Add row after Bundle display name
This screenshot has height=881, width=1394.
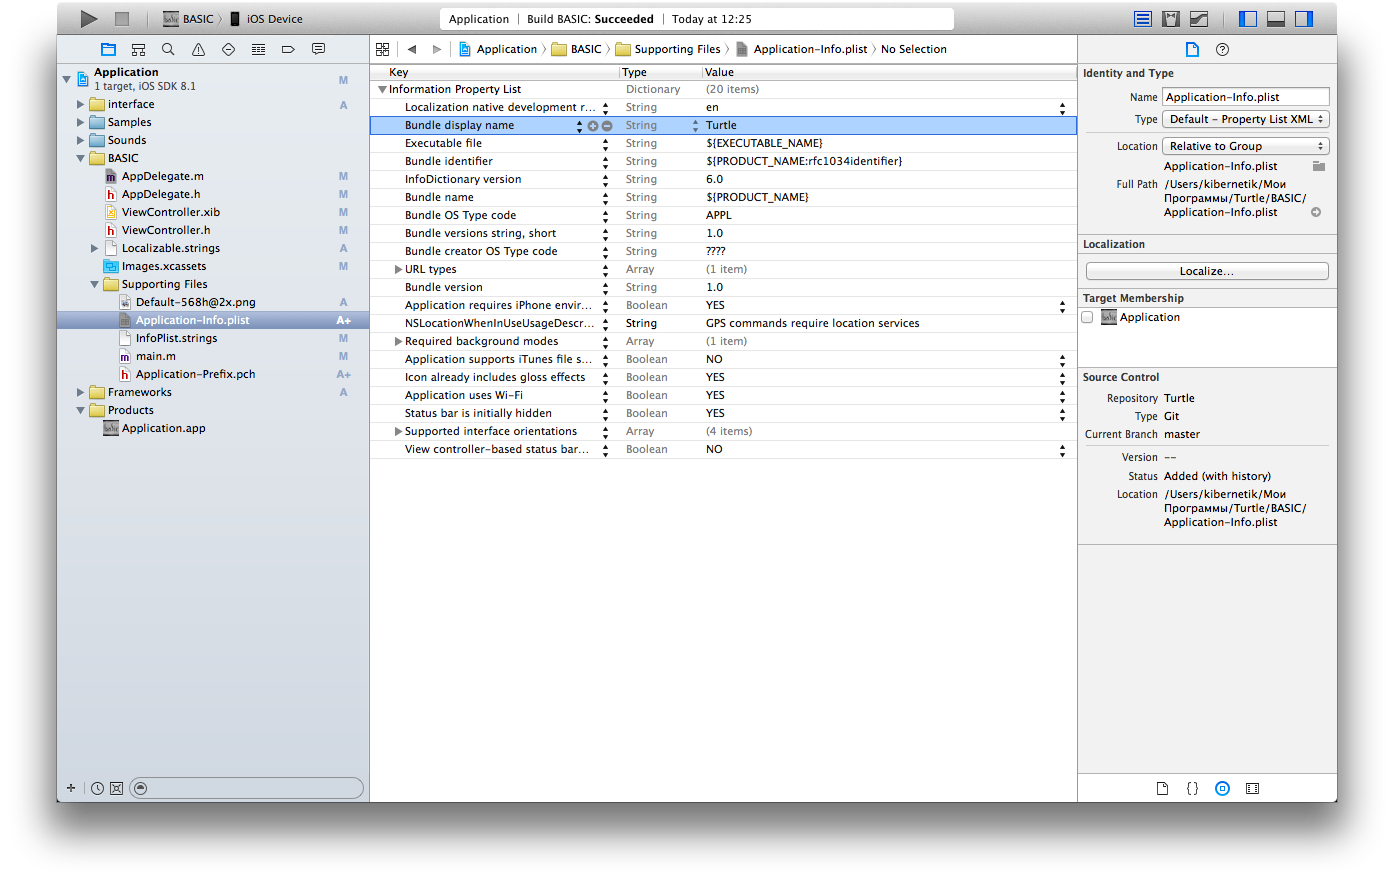[x=593, y=126]
